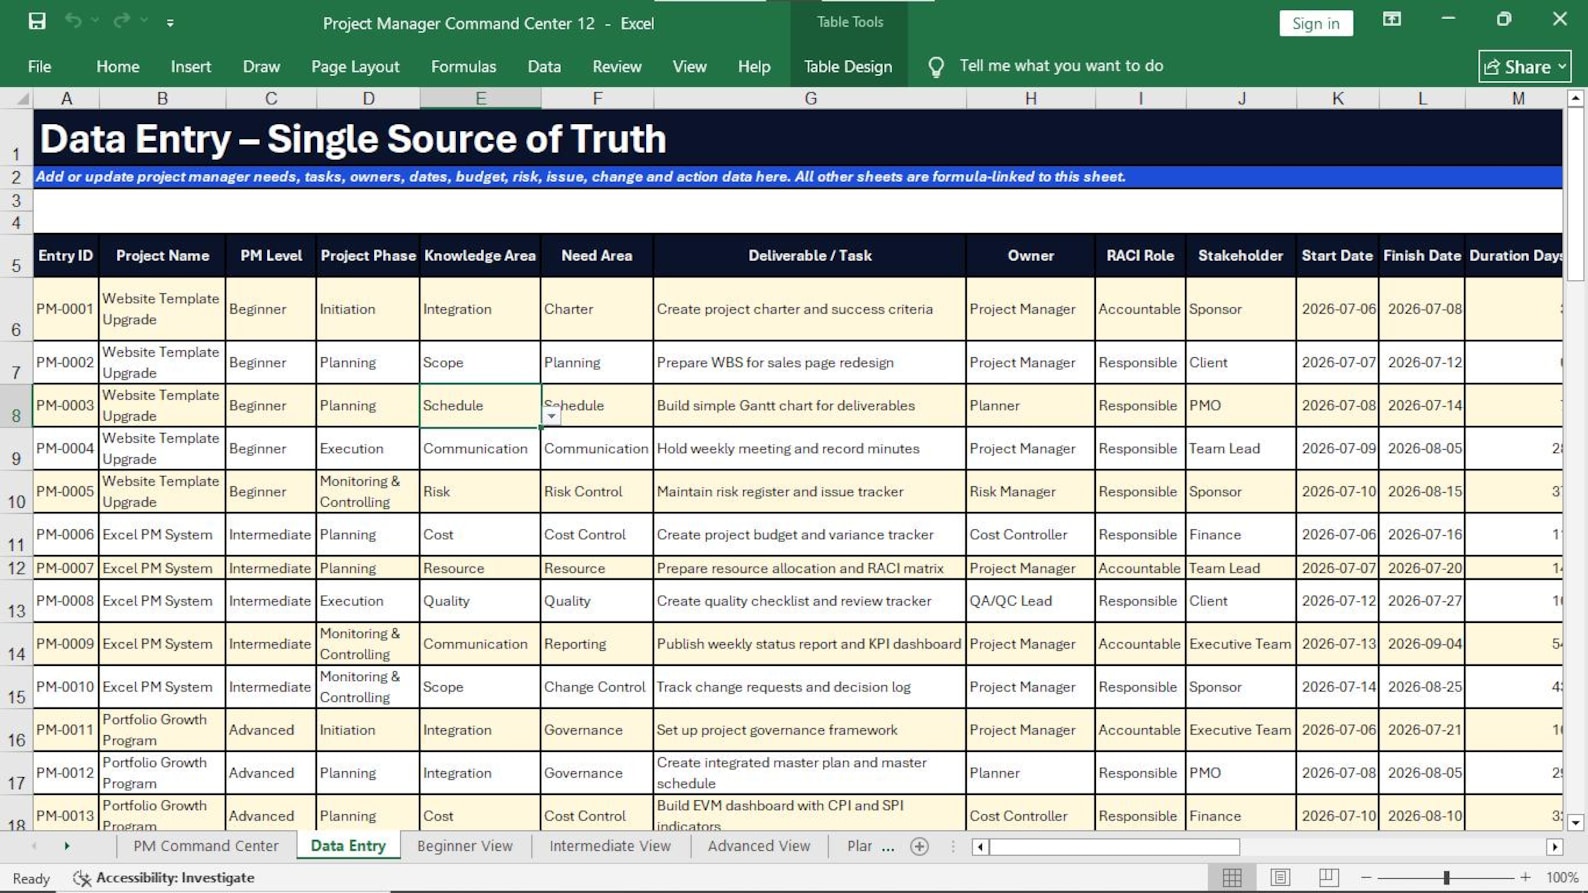This screenshot has width=1588, height=893.
Task: Switch to the Beginner View sheet tab
Action: coord(465,846)
